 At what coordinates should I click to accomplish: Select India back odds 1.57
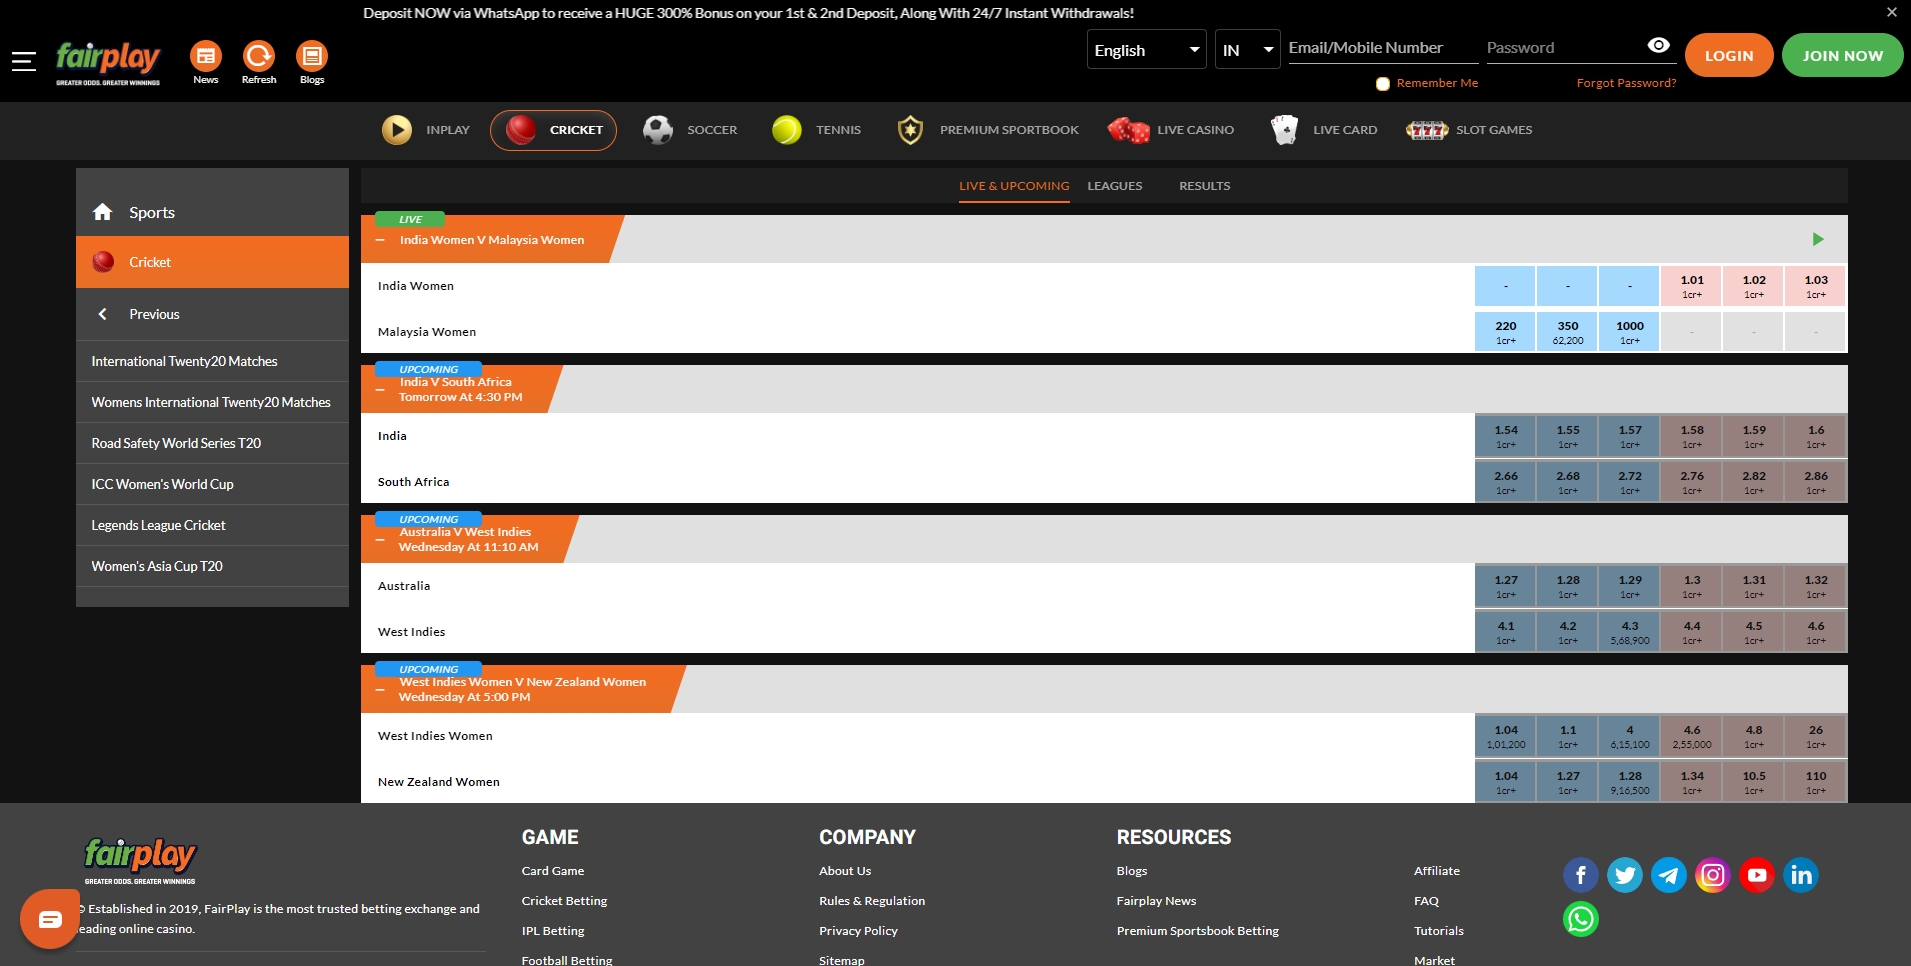click(1630, 436)
